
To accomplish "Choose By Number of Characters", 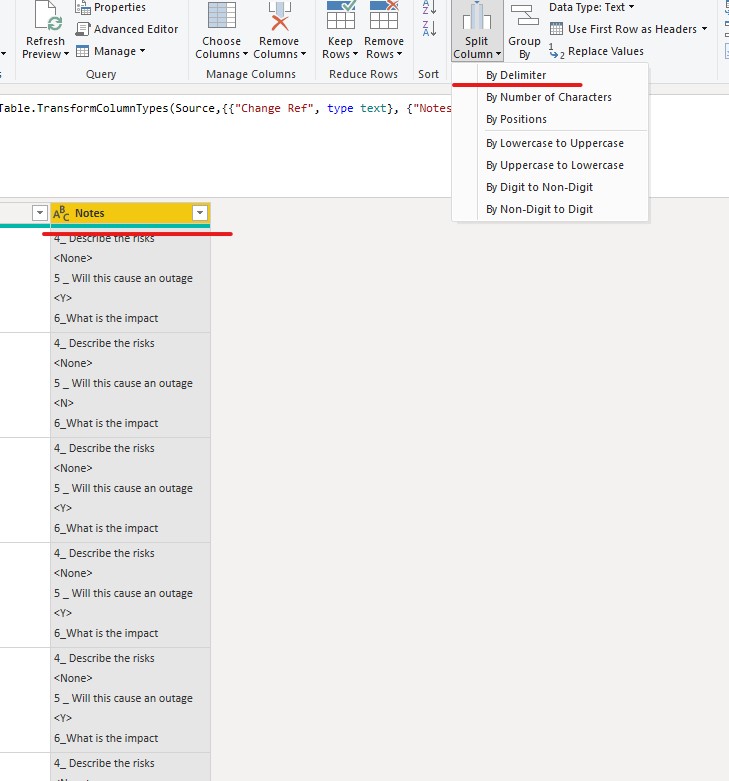I will (x=550, y=97).
